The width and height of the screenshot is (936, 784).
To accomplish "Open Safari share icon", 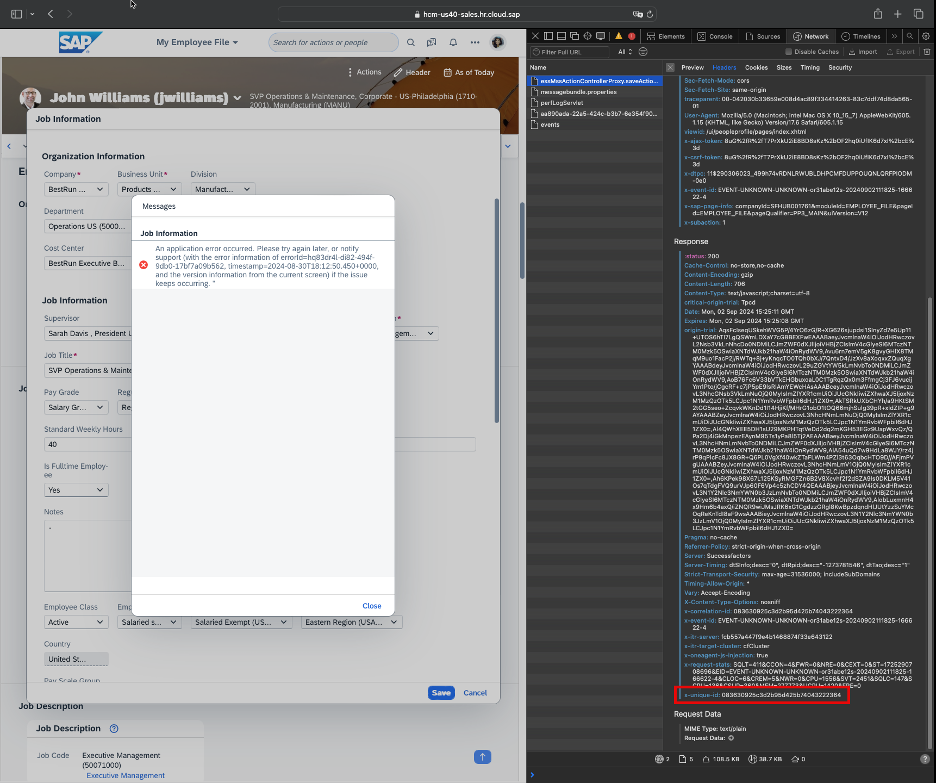I will [x=878, y=14].
